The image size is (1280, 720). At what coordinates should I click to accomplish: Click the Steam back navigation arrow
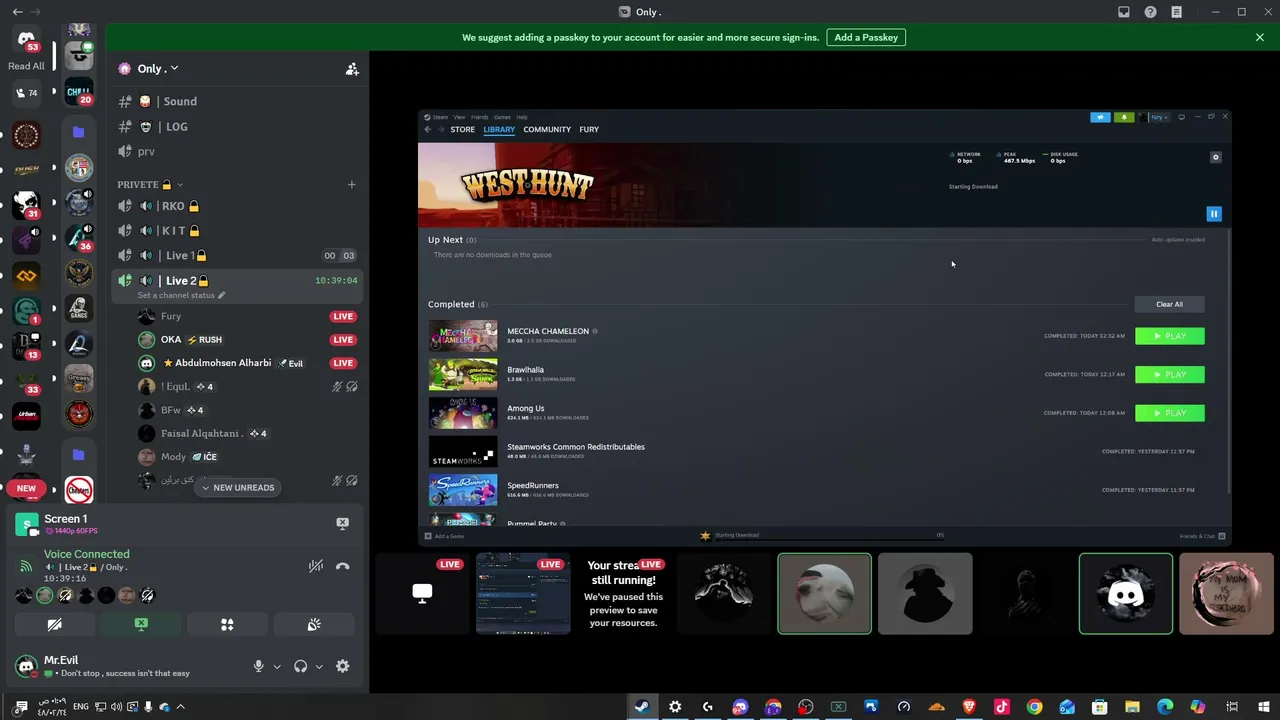428,129
